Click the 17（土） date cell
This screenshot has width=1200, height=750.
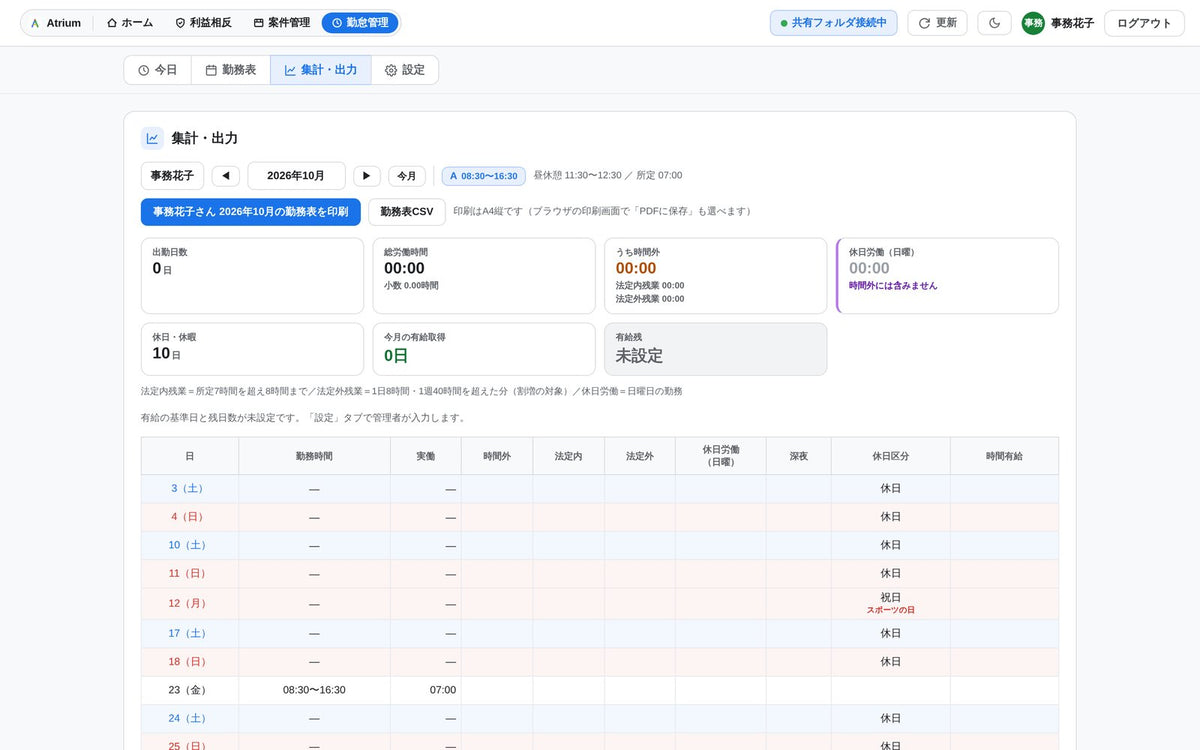pyautogui.click(x=190, y=633)
